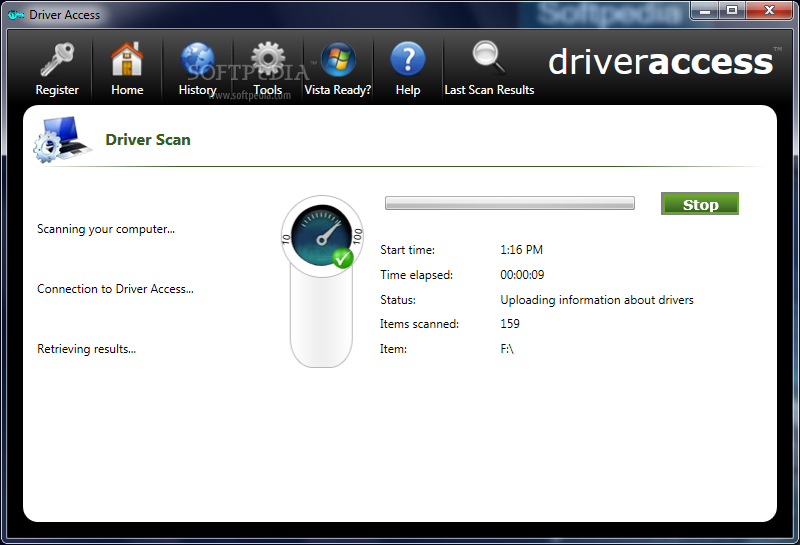Select the Home label in toolbar

pos(127,90)
